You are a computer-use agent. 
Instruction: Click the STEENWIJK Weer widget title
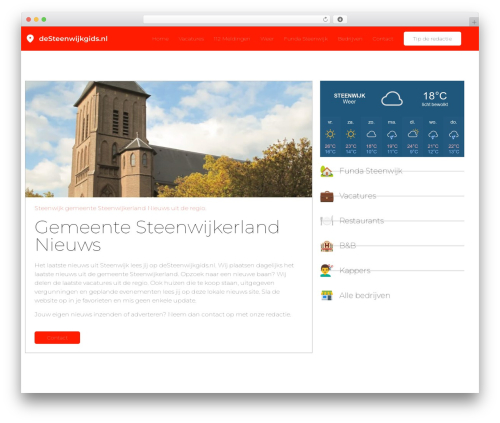349,98
